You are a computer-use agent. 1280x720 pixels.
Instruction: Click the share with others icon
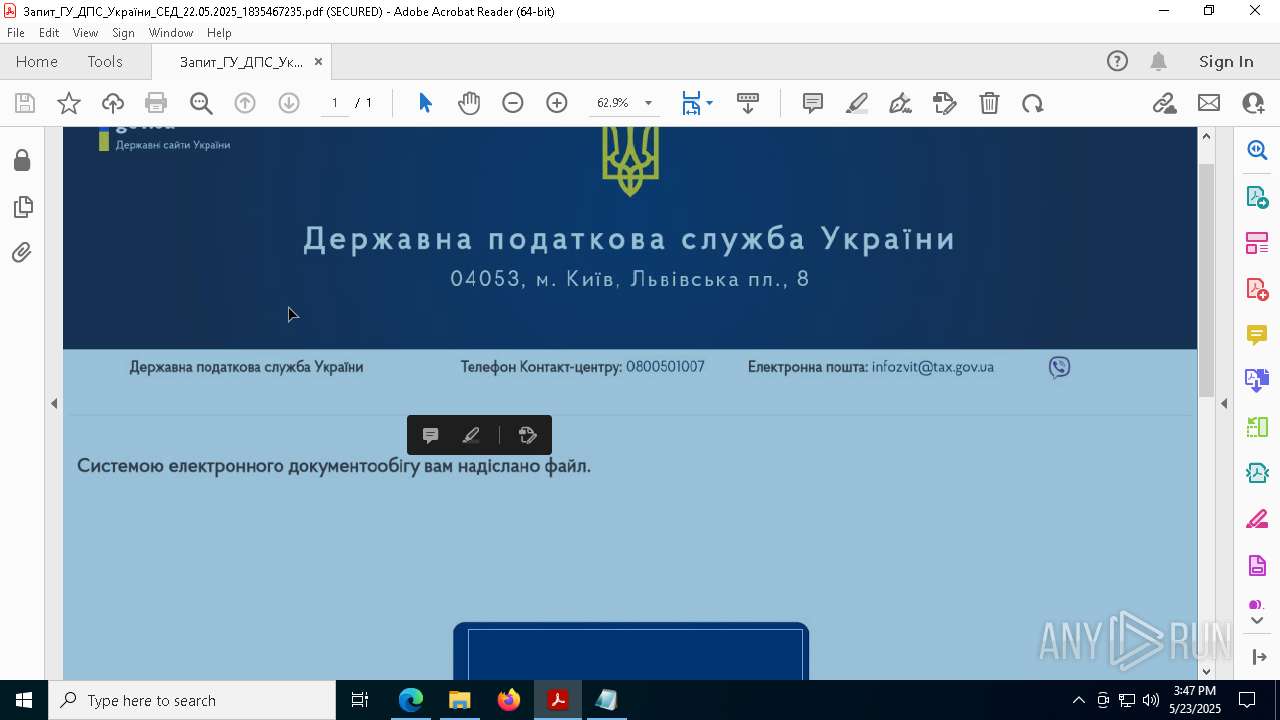(1253, 103)
